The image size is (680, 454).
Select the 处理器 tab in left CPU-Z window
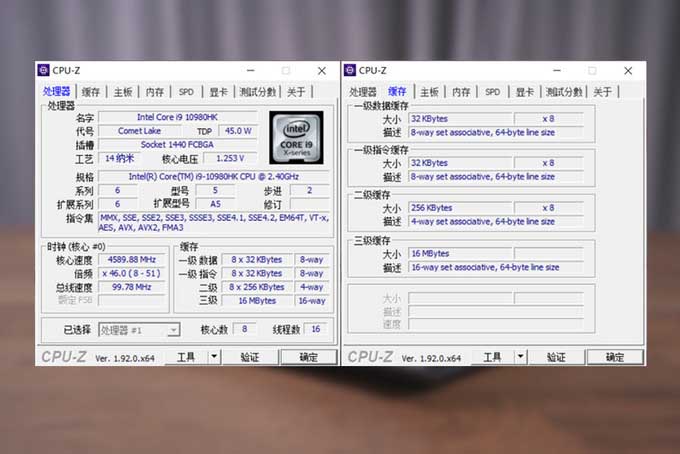click(x=57, y=91)
